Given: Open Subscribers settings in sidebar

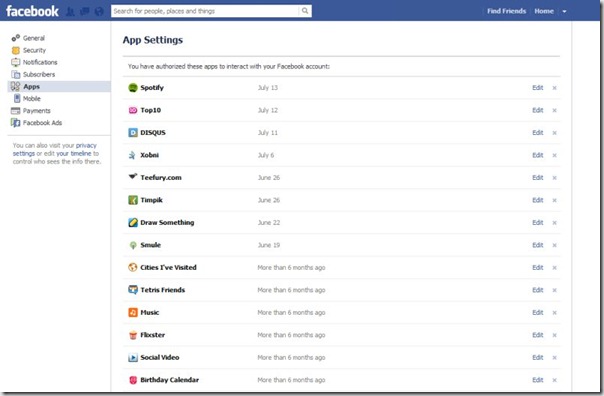Looking at the screenshot, I should pyautogui.click(x=39, y=74).
